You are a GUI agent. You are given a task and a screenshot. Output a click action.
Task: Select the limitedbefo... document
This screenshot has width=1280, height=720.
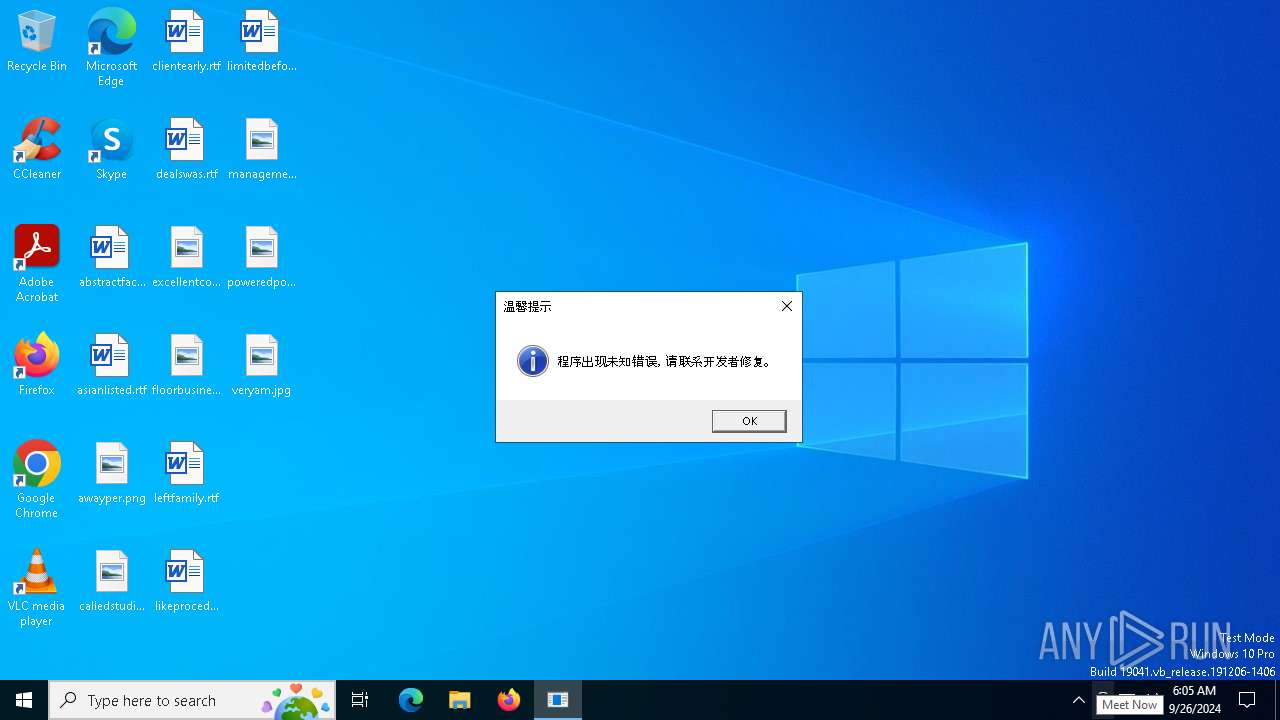(261, 41)
